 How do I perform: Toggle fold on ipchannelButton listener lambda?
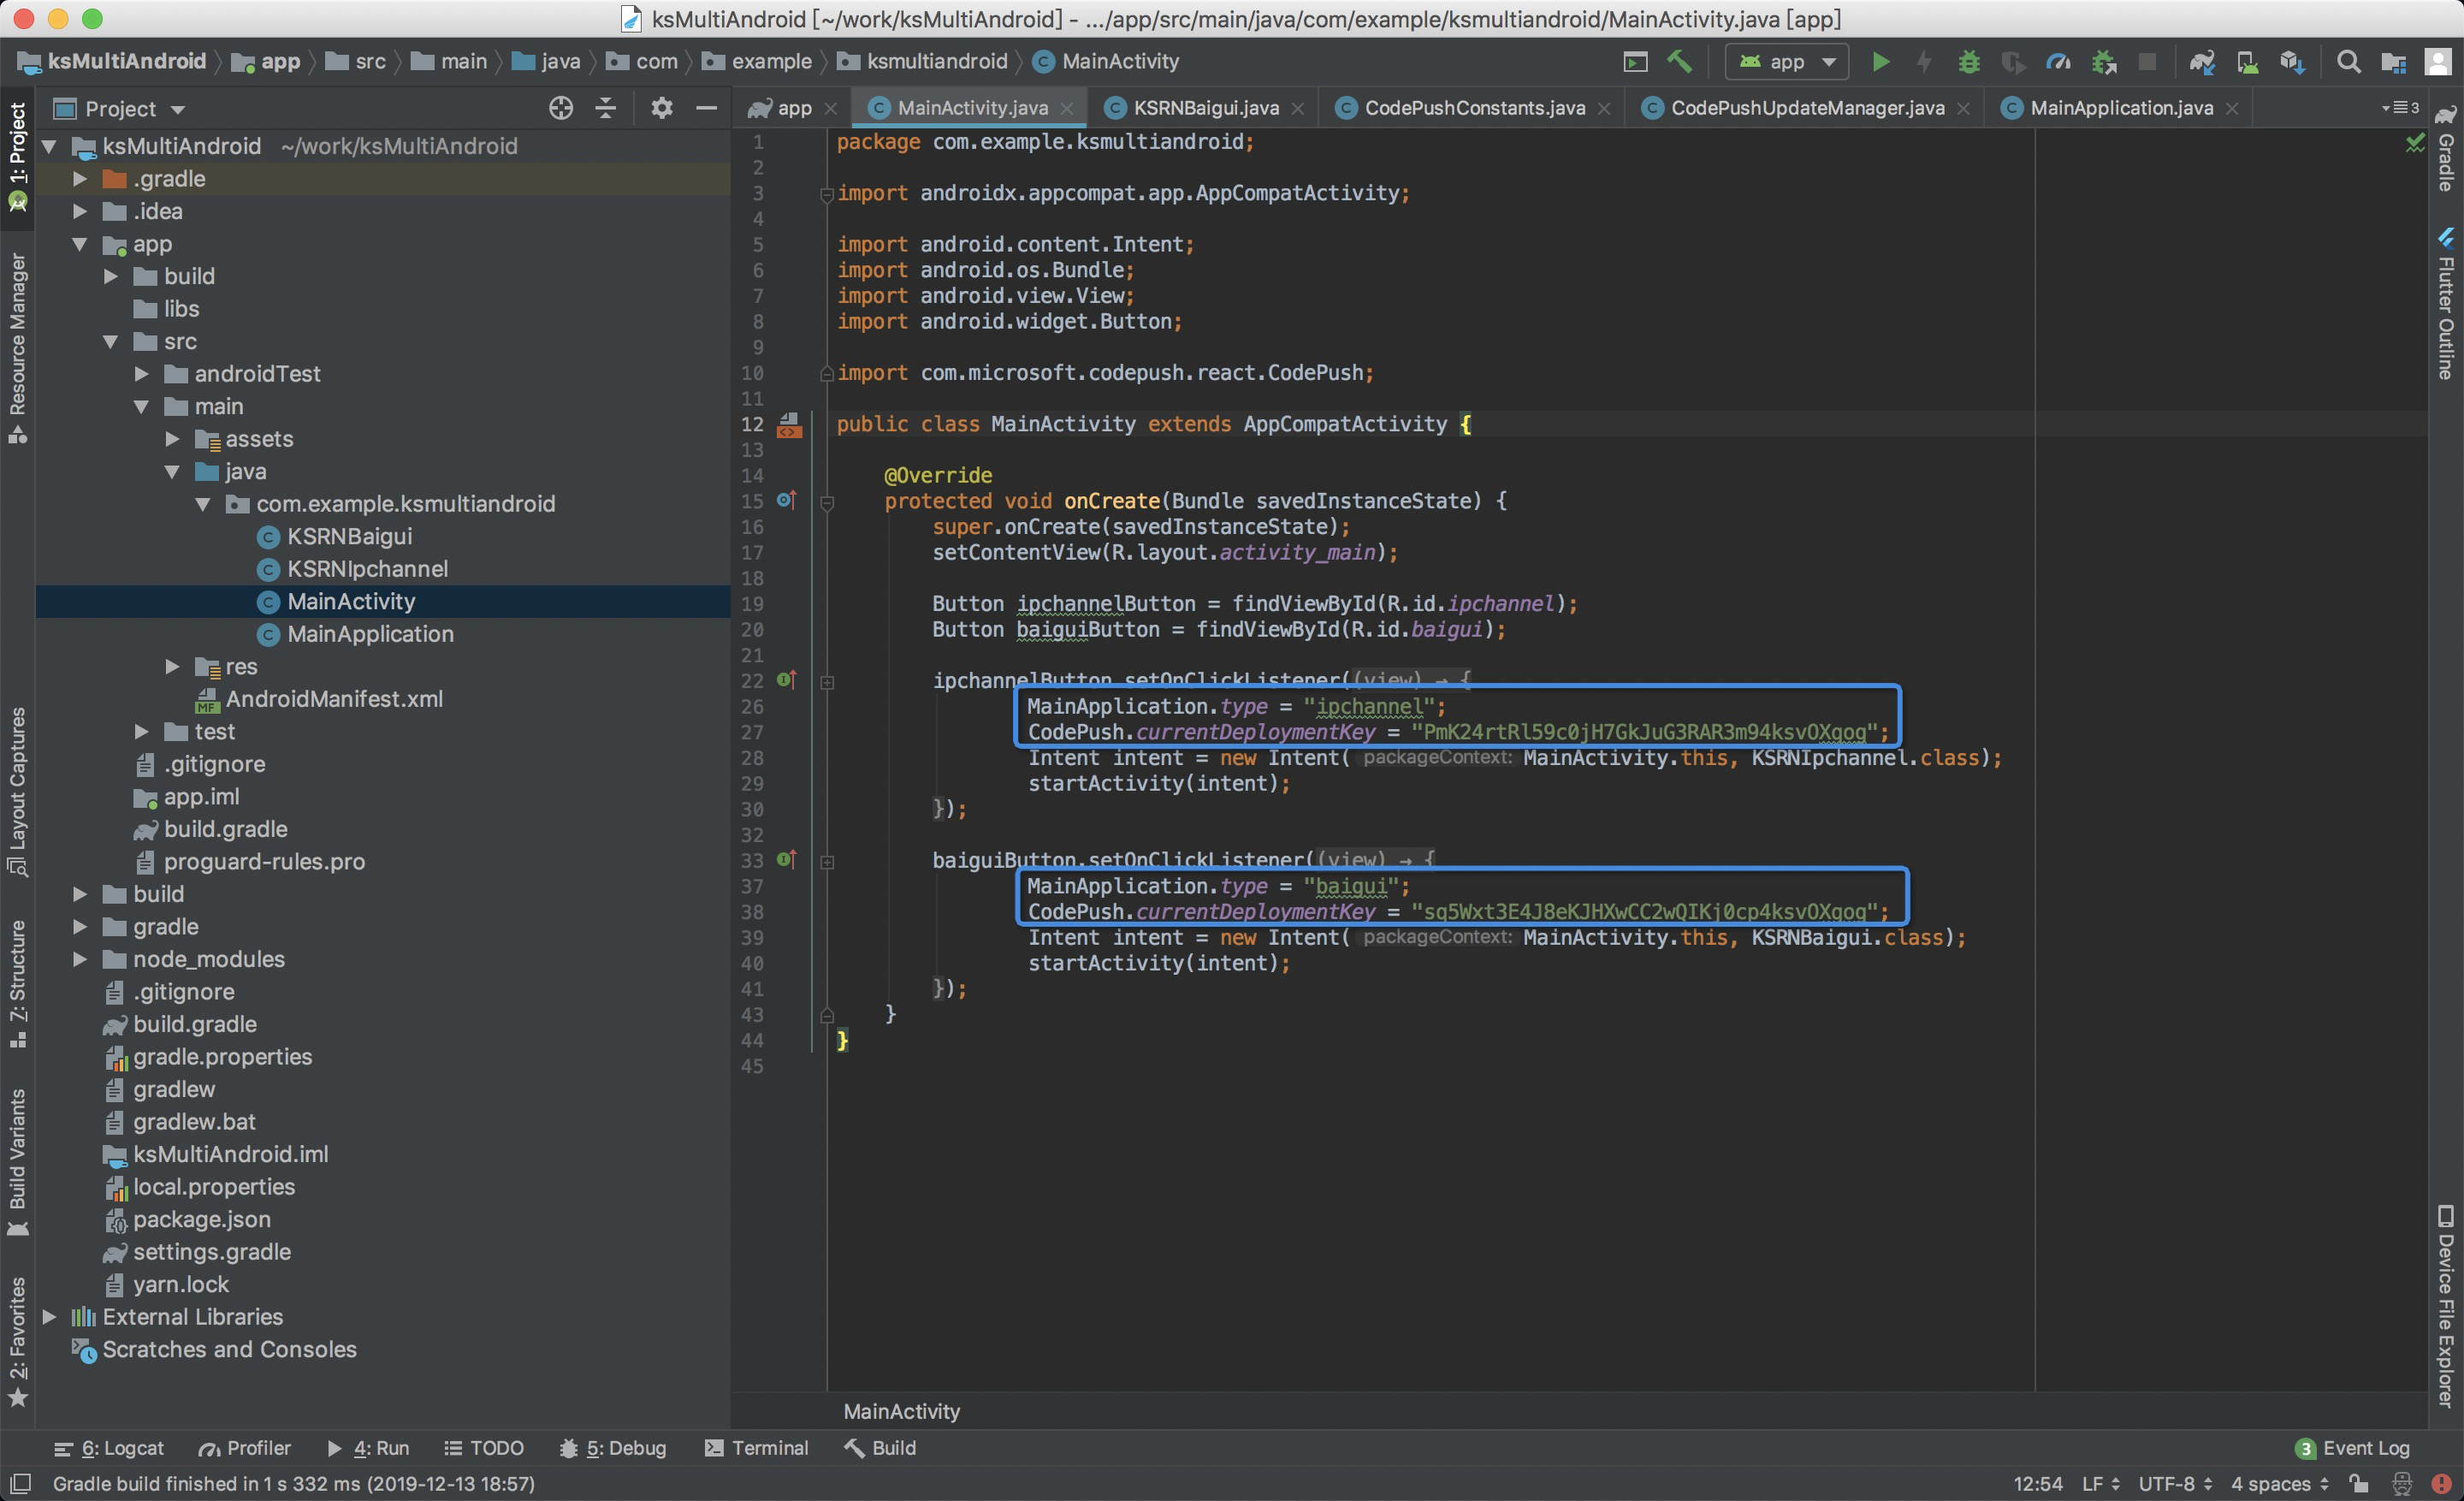[827, 682]
